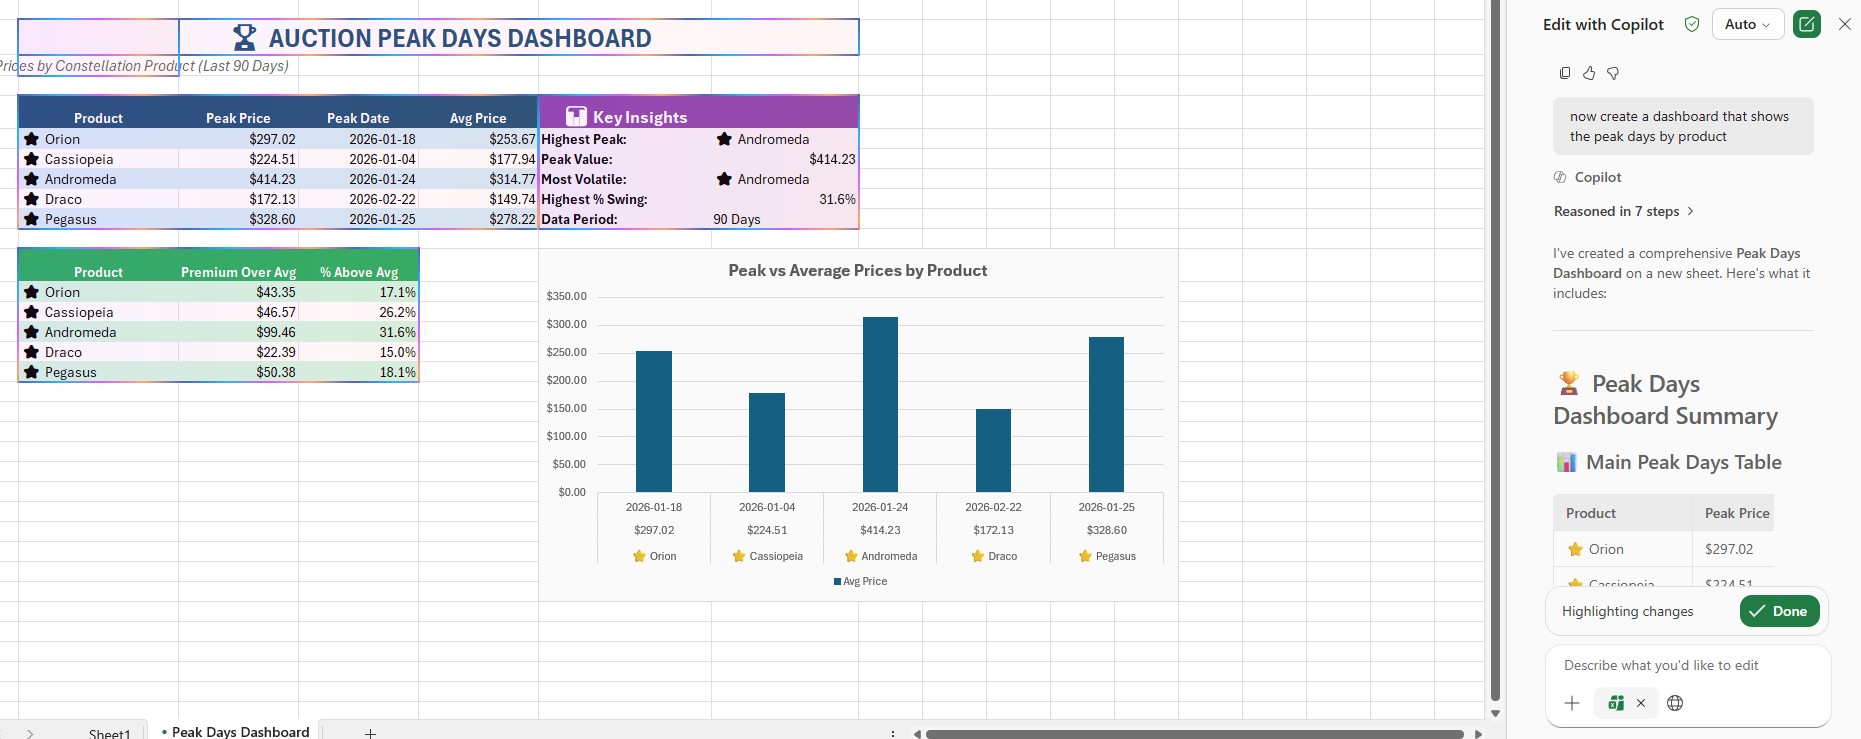Click the thumbs down feedback icon
This screenshot has height=739, width=1861.
(x=1613, y=73)
